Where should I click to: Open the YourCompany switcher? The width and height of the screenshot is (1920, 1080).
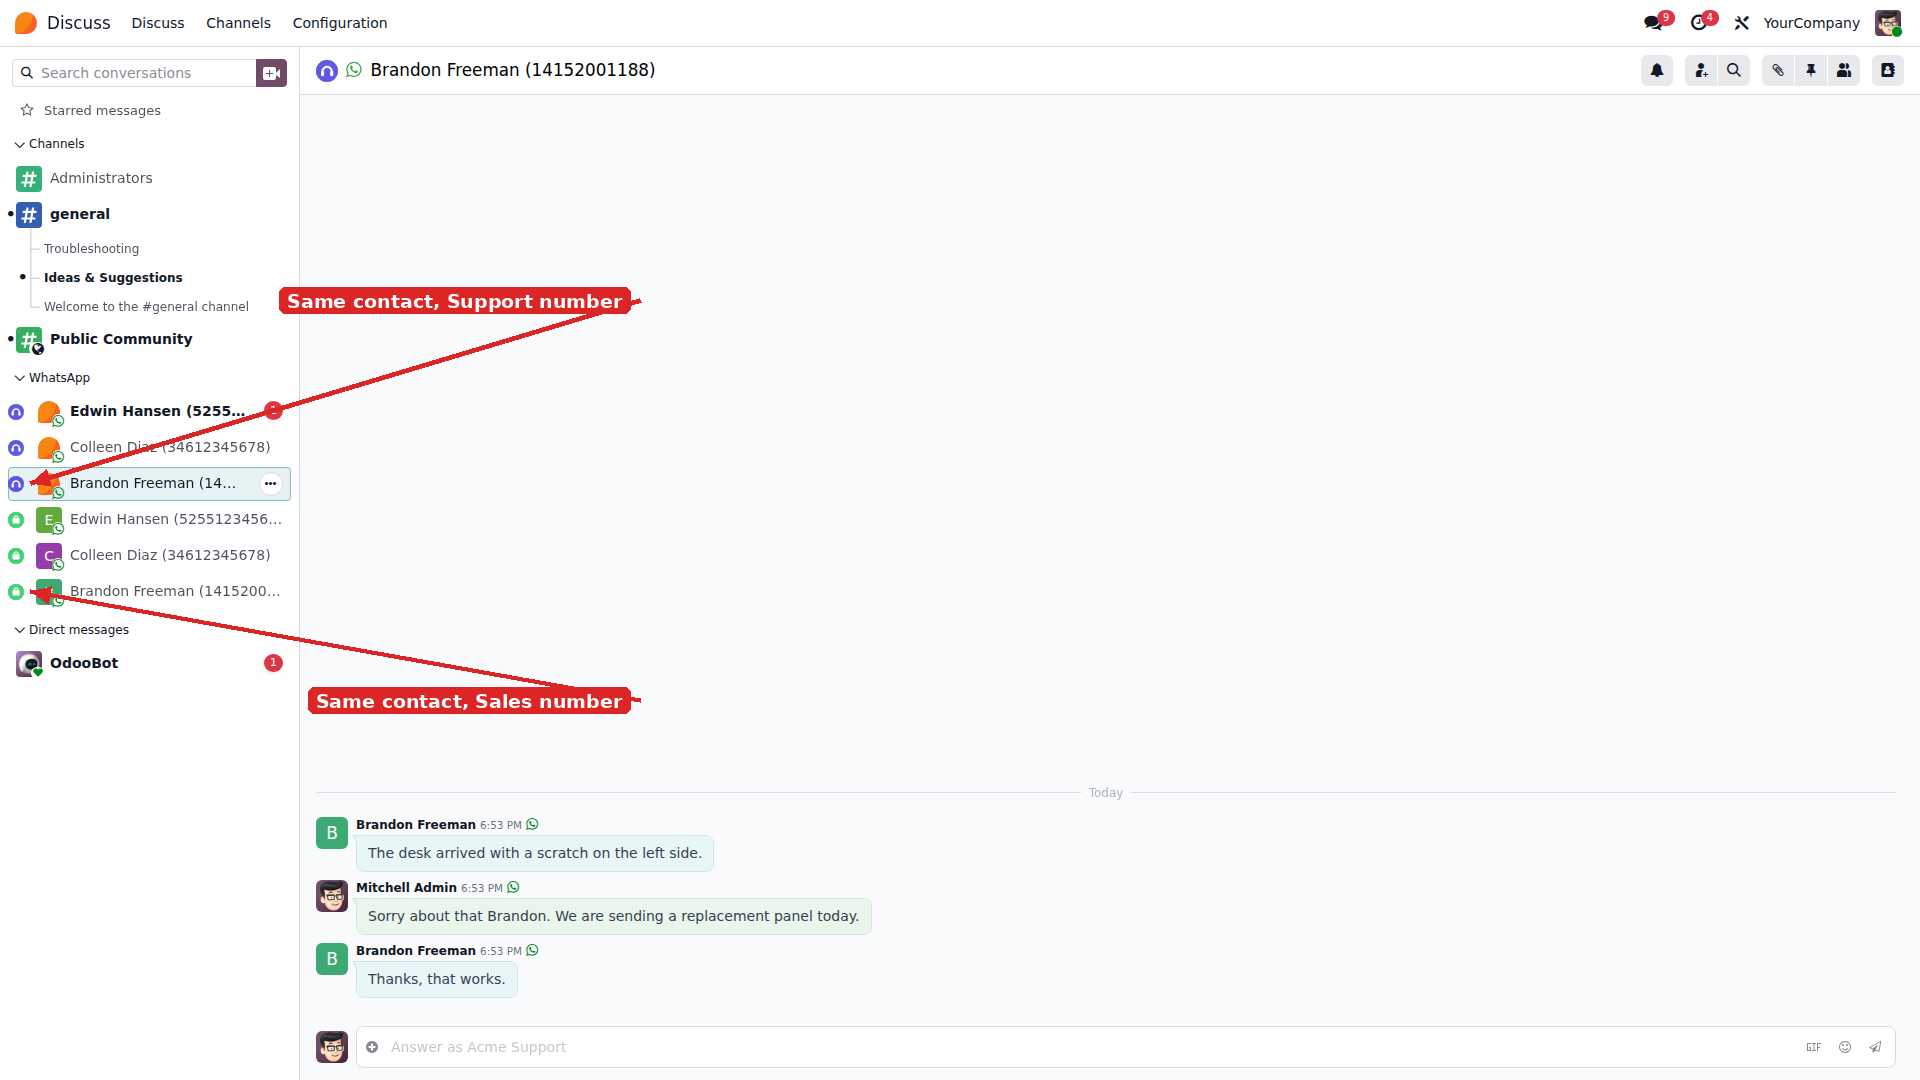tap(1811, 23)
